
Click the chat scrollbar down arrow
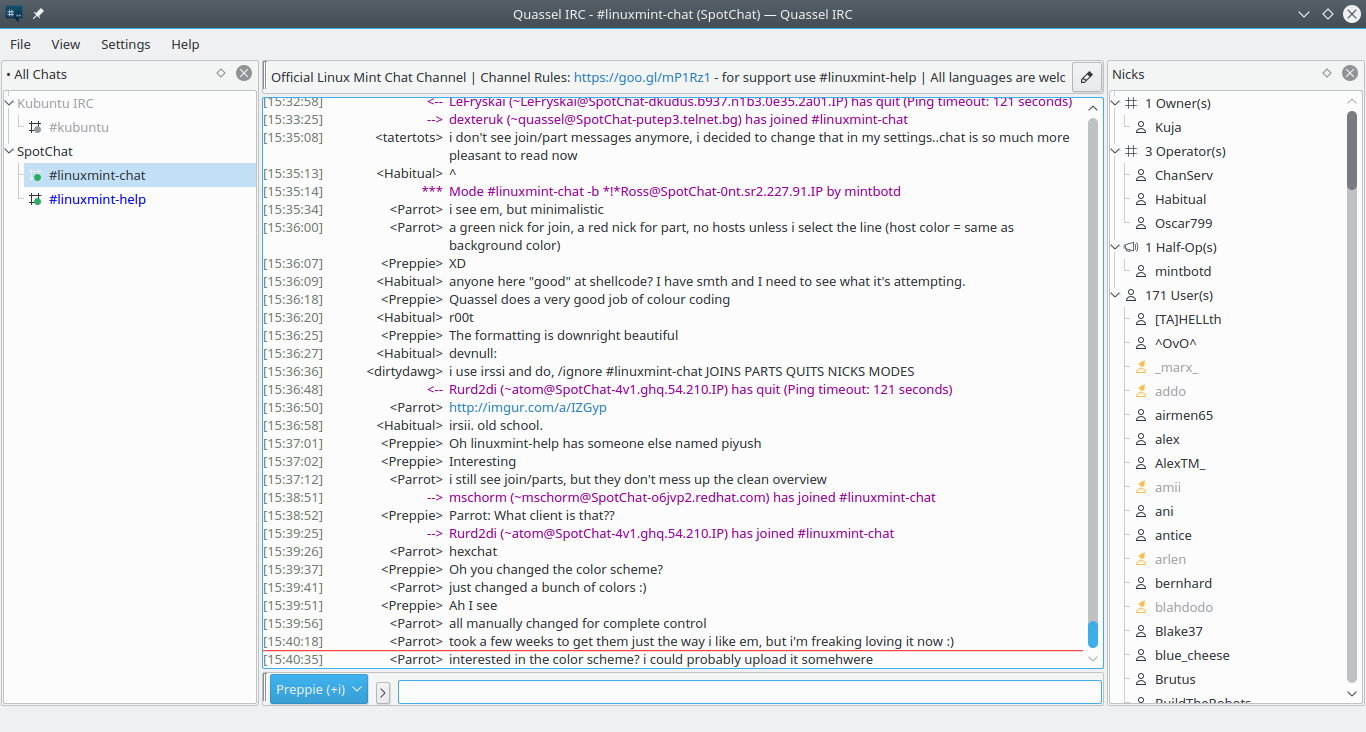[1093, 660]
